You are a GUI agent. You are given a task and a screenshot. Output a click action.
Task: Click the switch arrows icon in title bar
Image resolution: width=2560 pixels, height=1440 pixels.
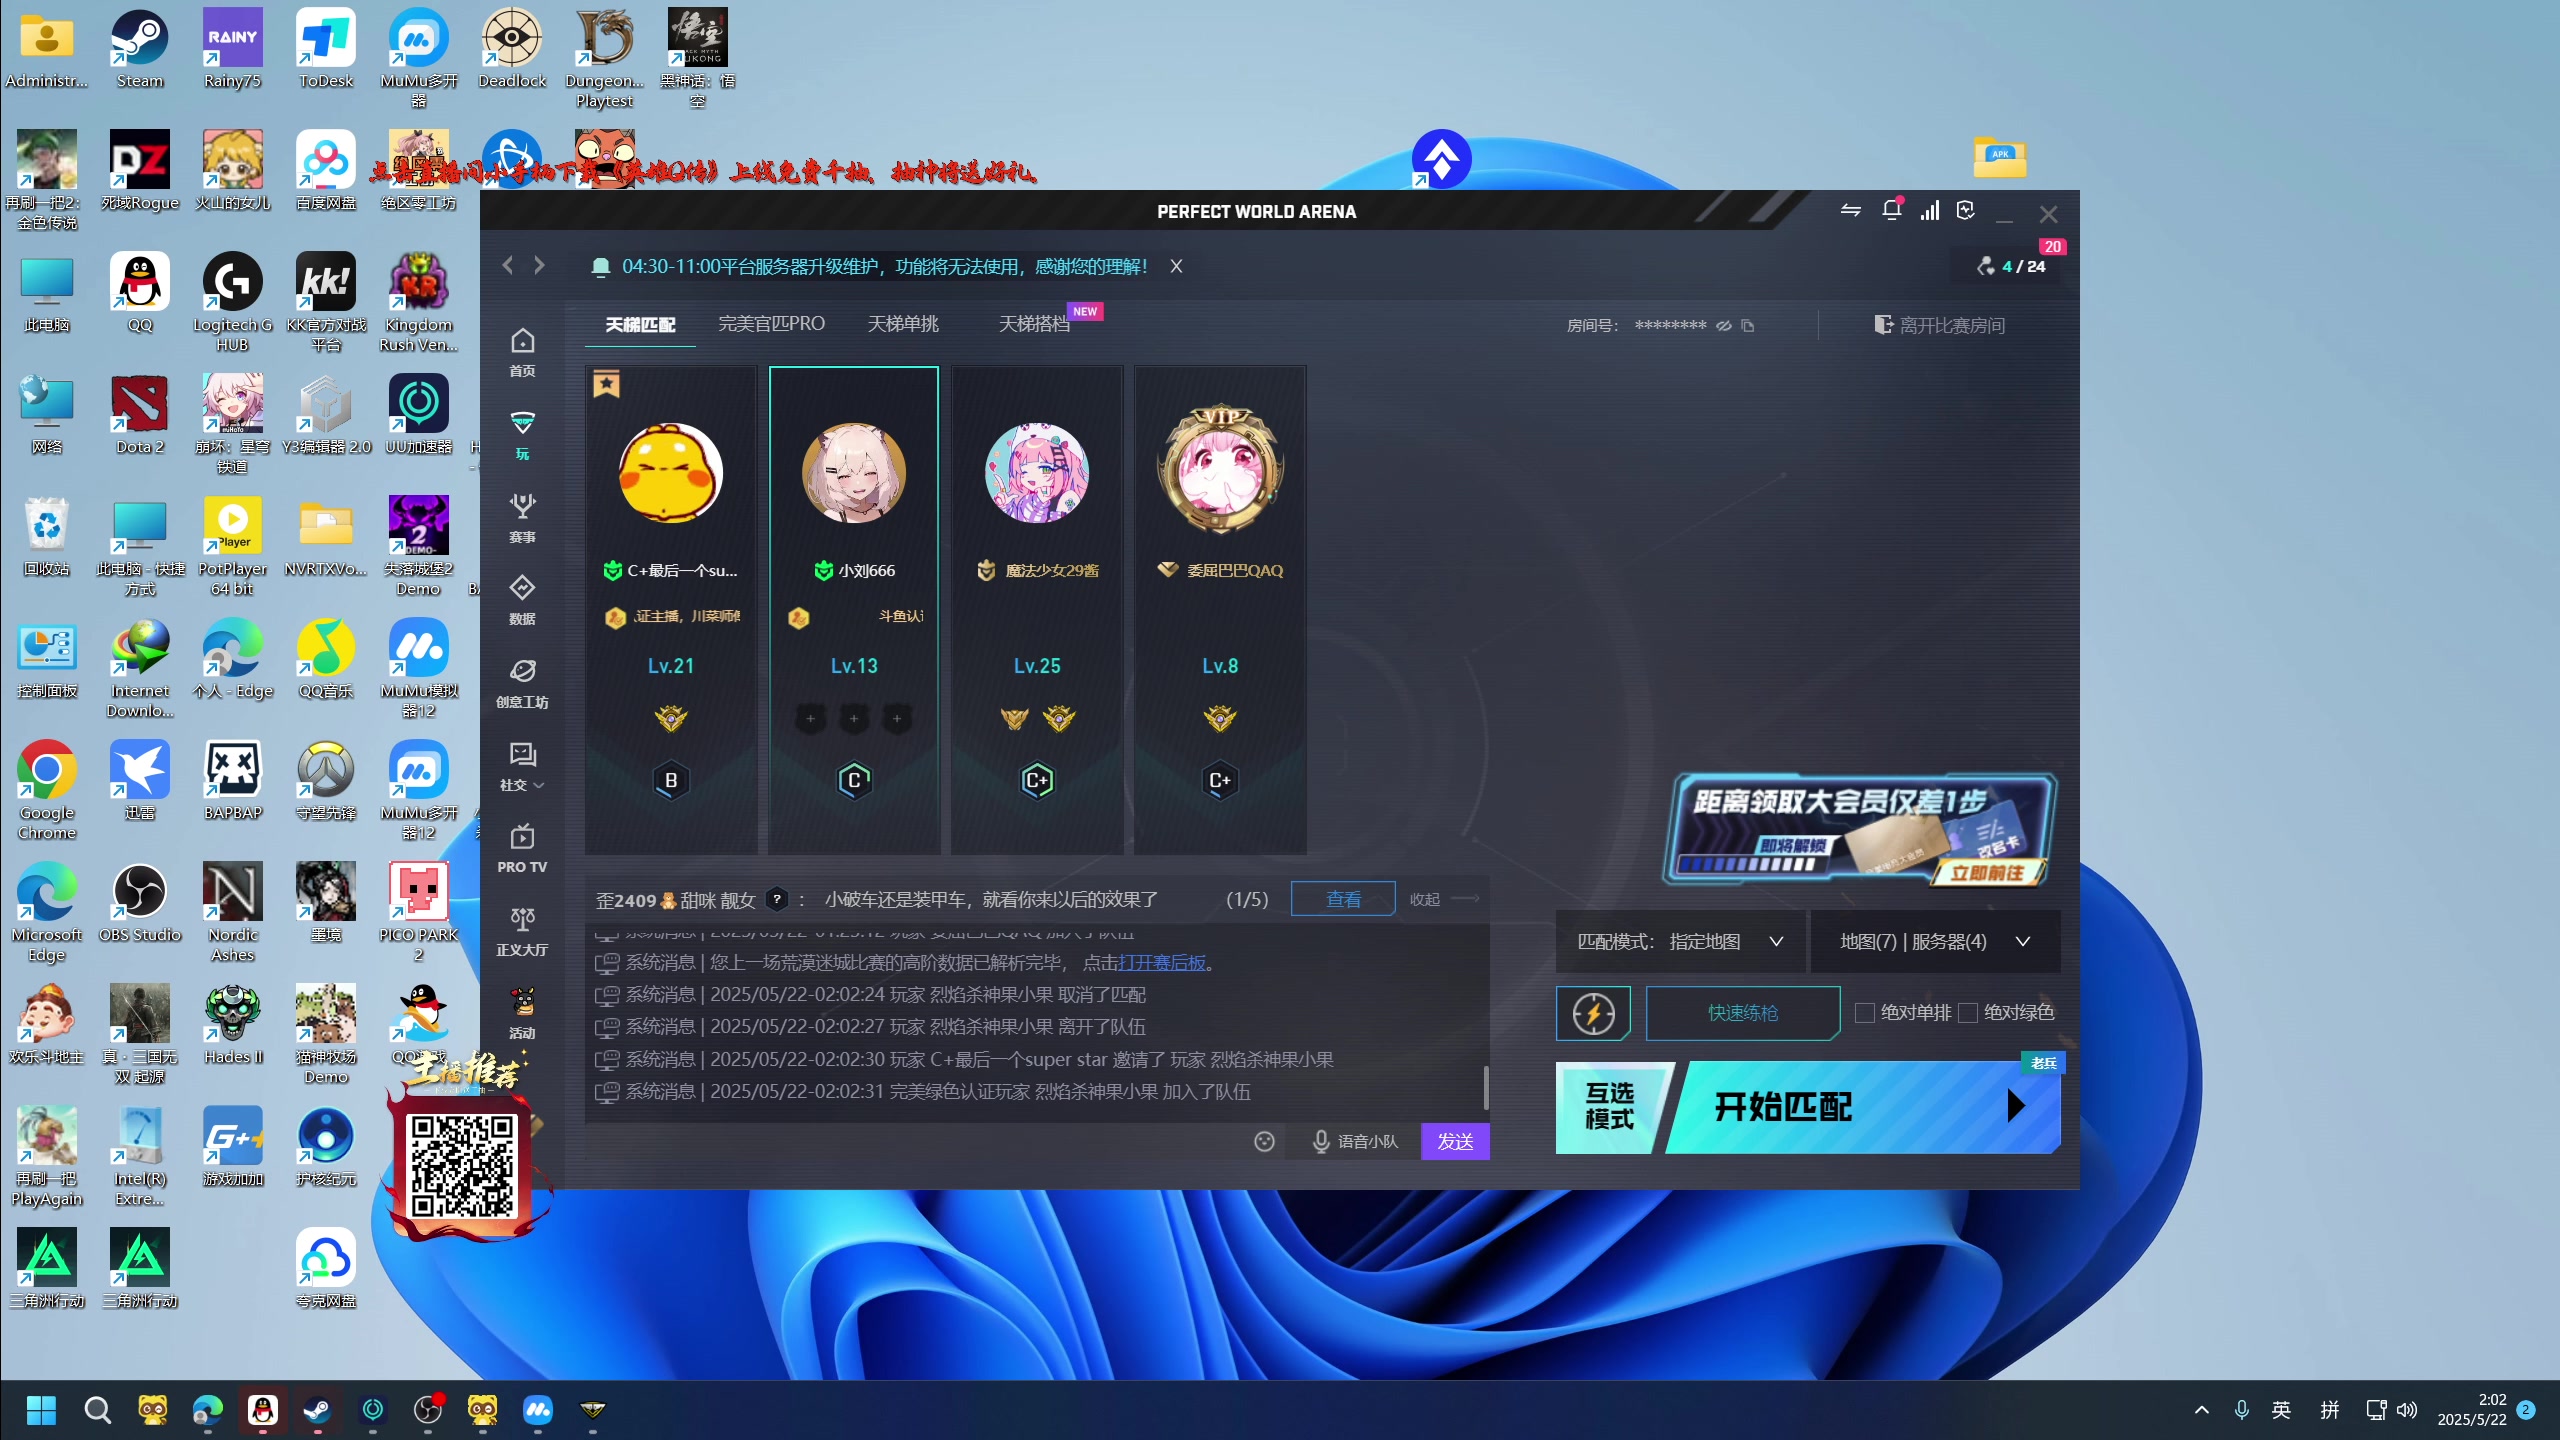tap(1850, 211)
